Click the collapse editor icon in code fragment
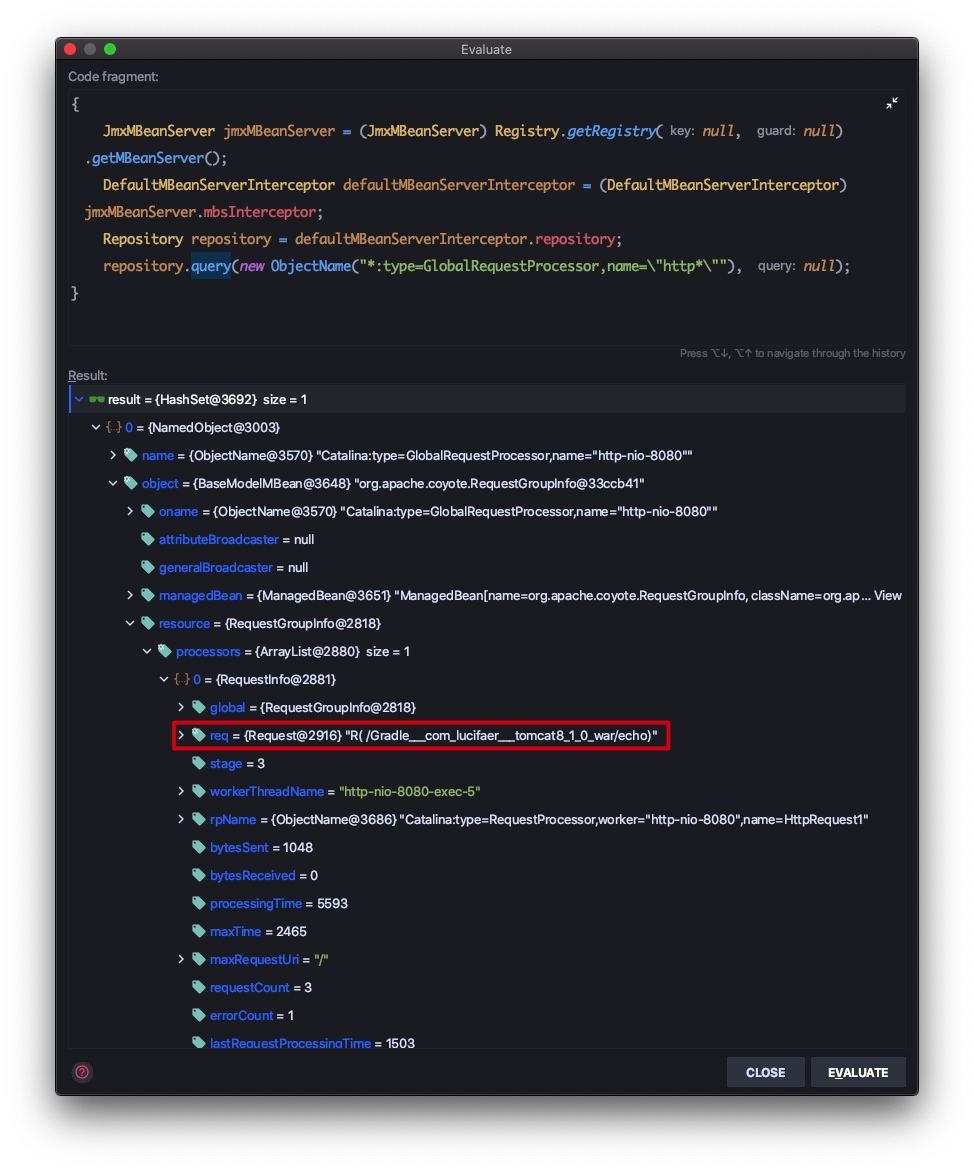 point(892,104)
